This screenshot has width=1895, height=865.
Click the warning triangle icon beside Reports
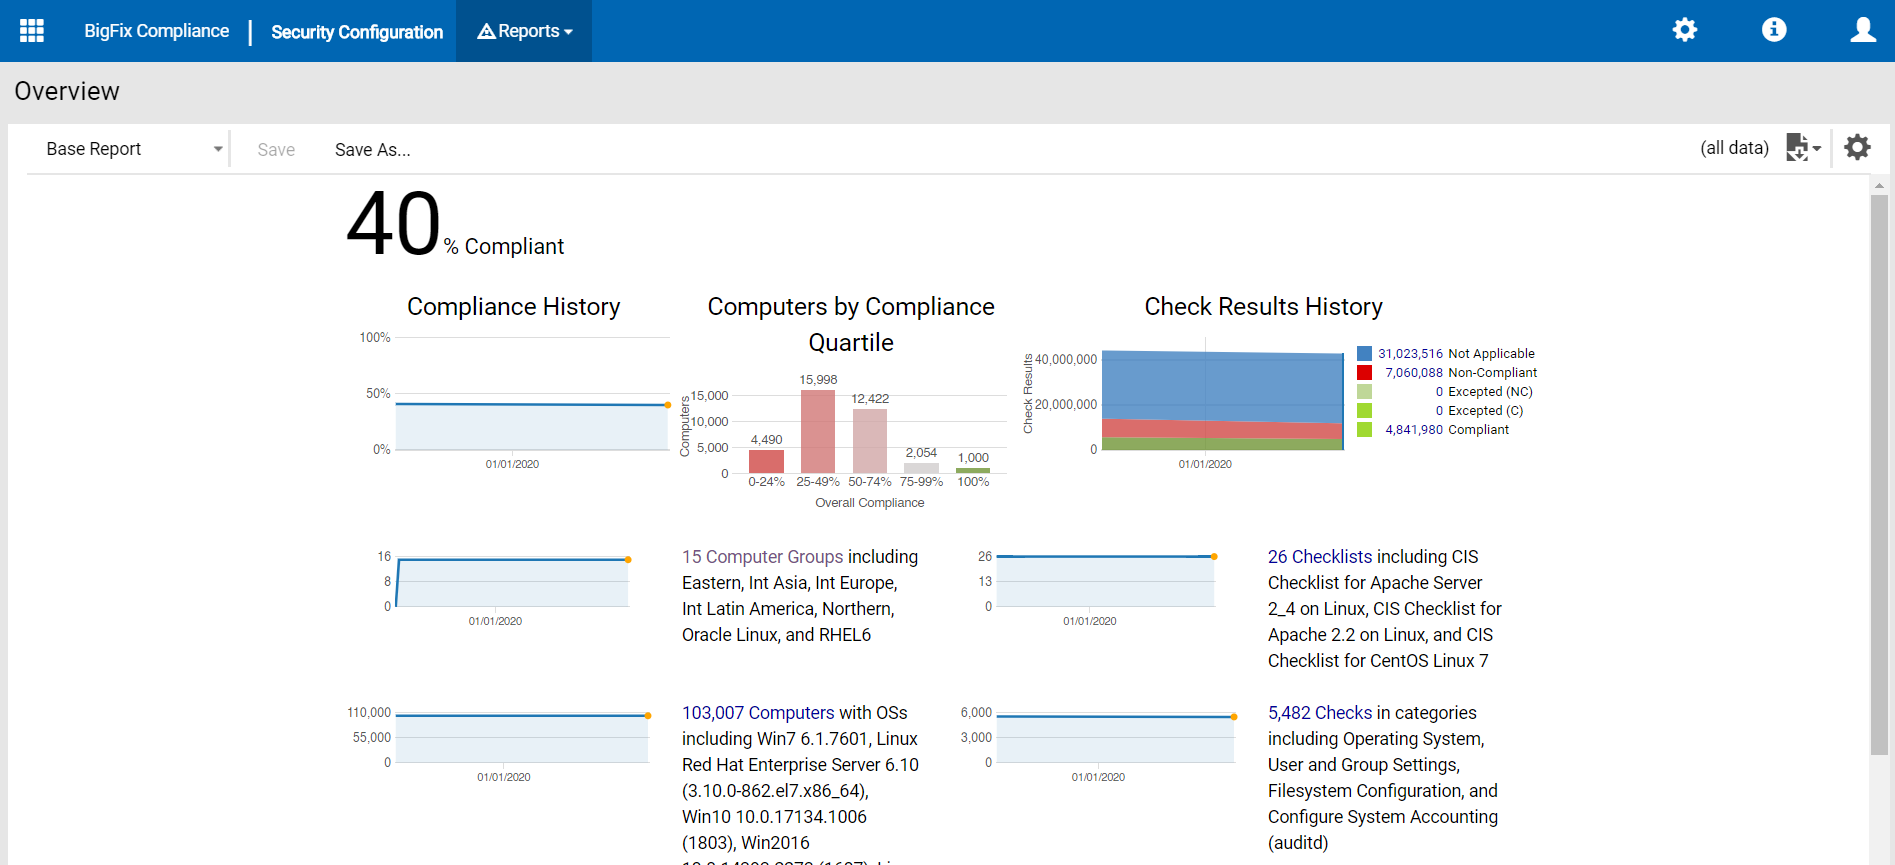pos(486,31)
